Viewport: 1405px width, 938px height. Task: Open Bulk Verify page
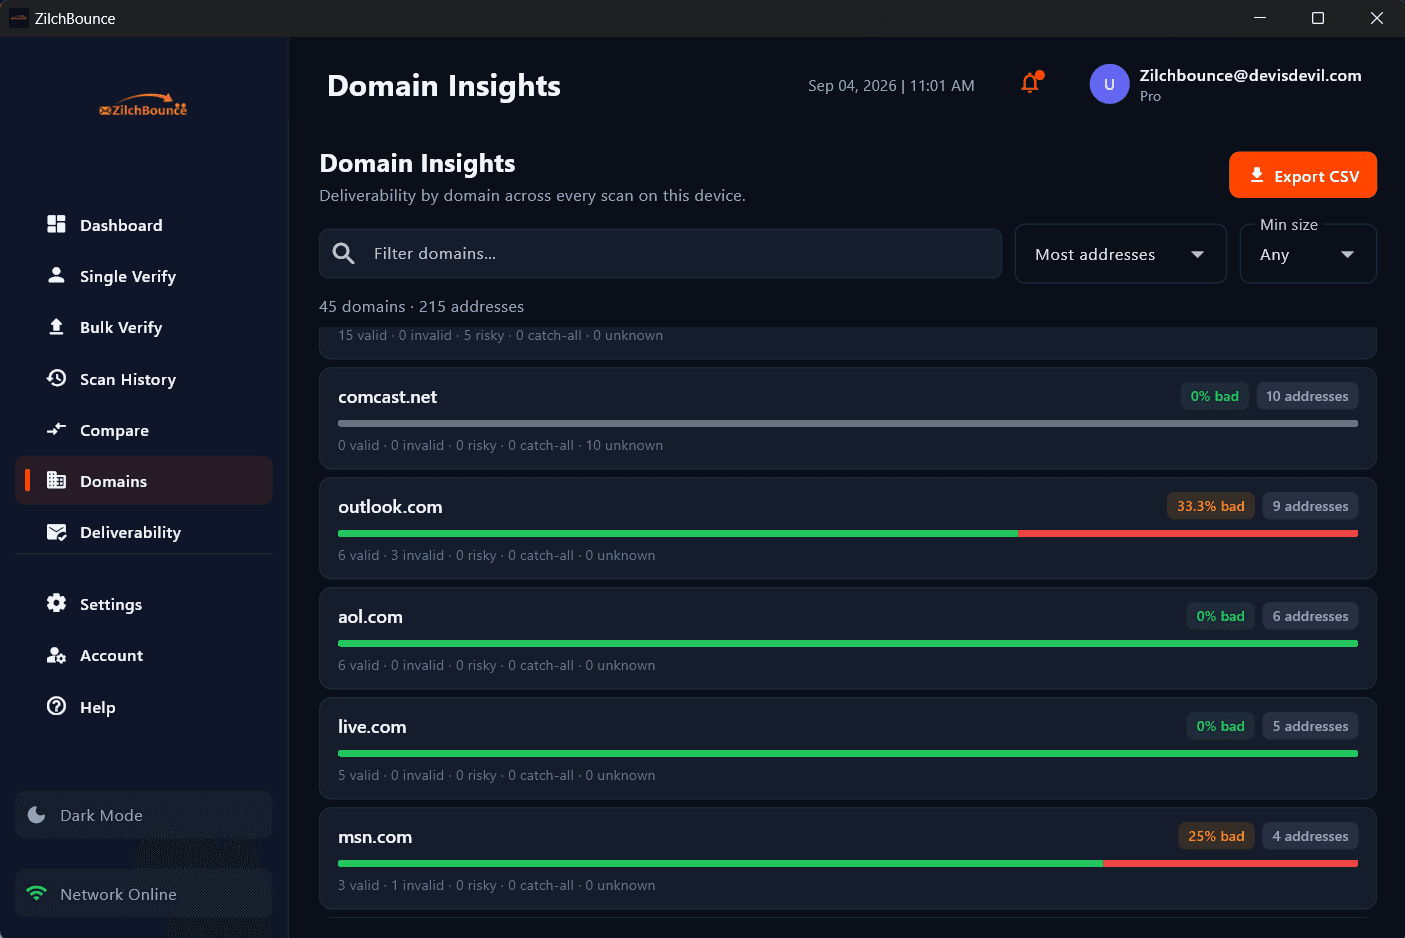click(143, 327)
